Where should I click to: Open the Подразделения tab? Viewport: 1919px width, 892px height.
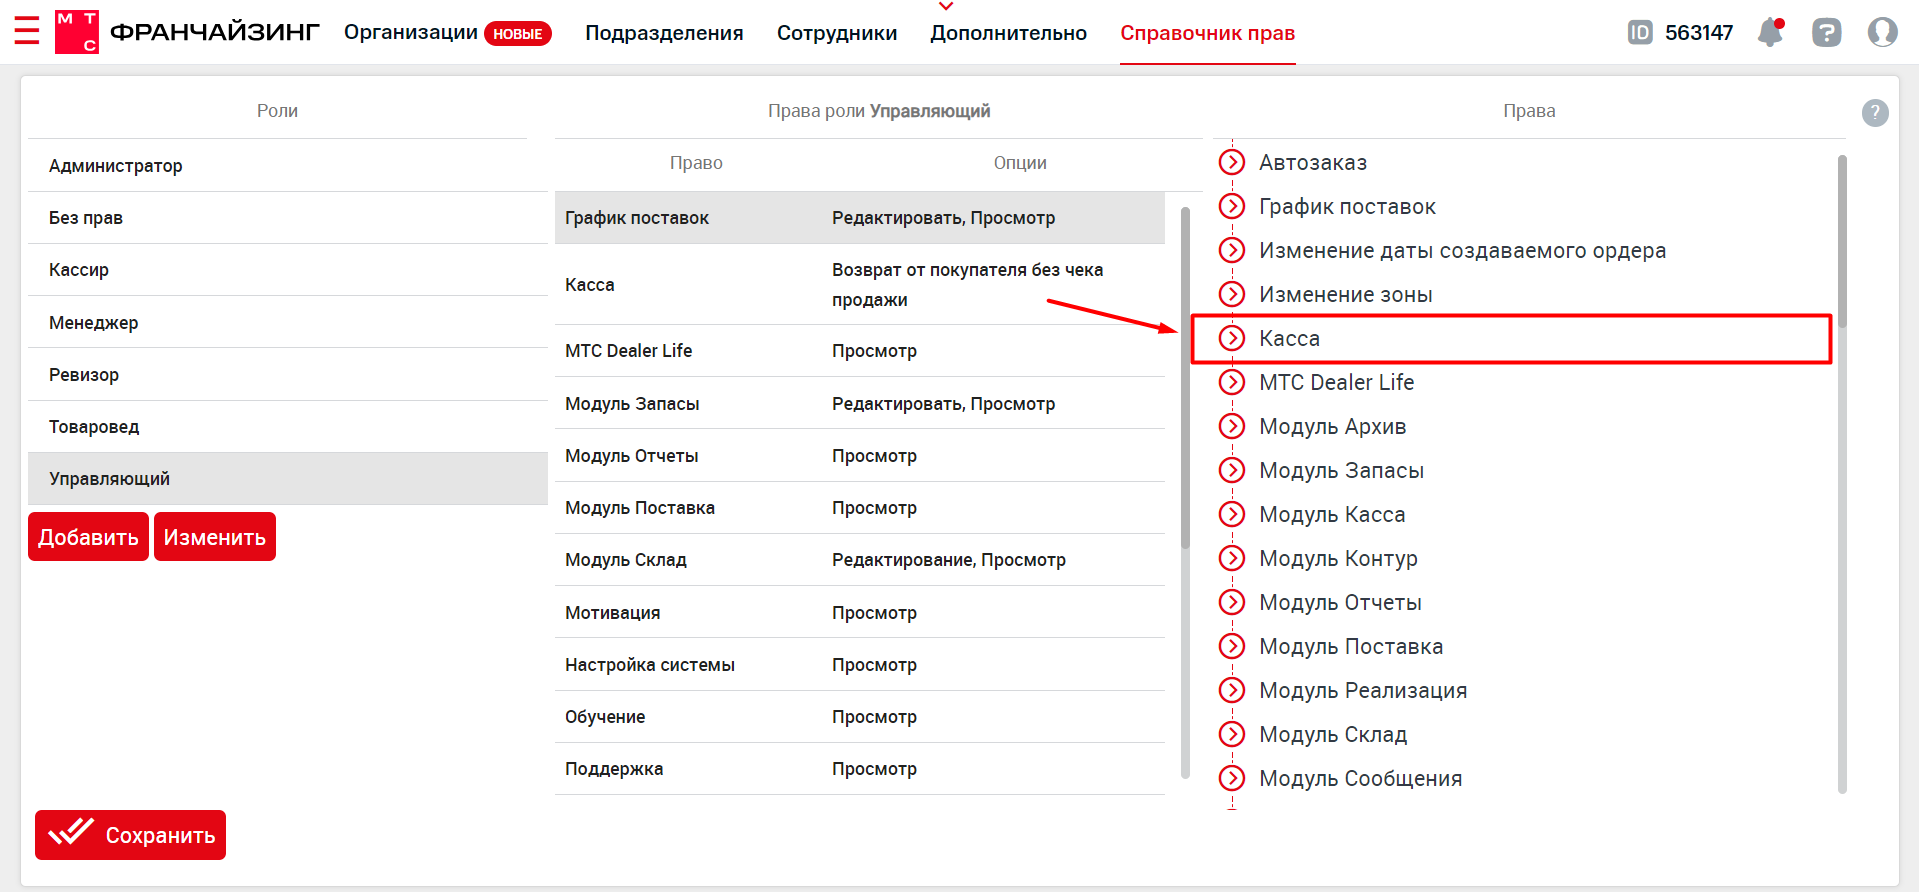tap(664, 33)
